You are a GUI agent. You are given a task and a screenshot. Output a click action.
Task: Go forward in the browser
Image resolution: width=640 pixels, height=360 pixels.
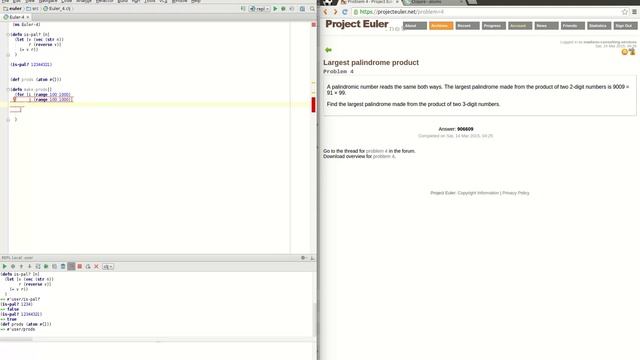click(x=335, y=12)
